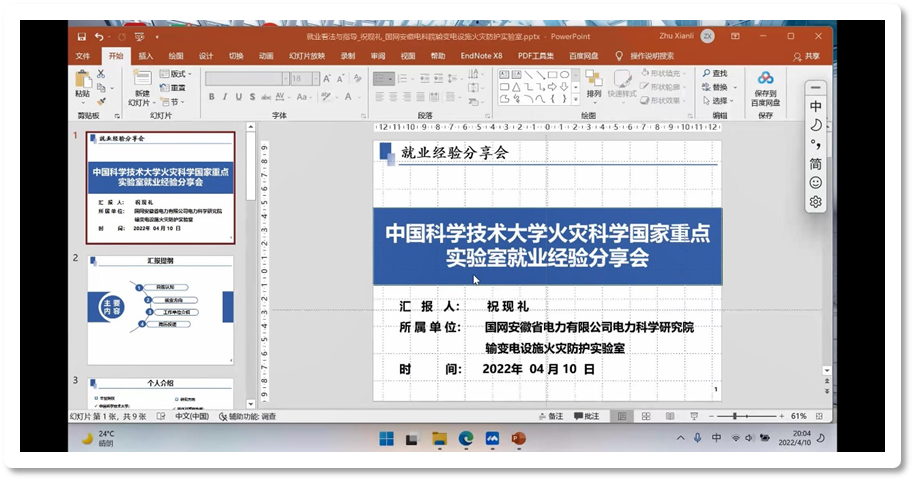This screenshot has height=481, width=914.
Task: Toggle Italic text formatting
Action: 225,97
